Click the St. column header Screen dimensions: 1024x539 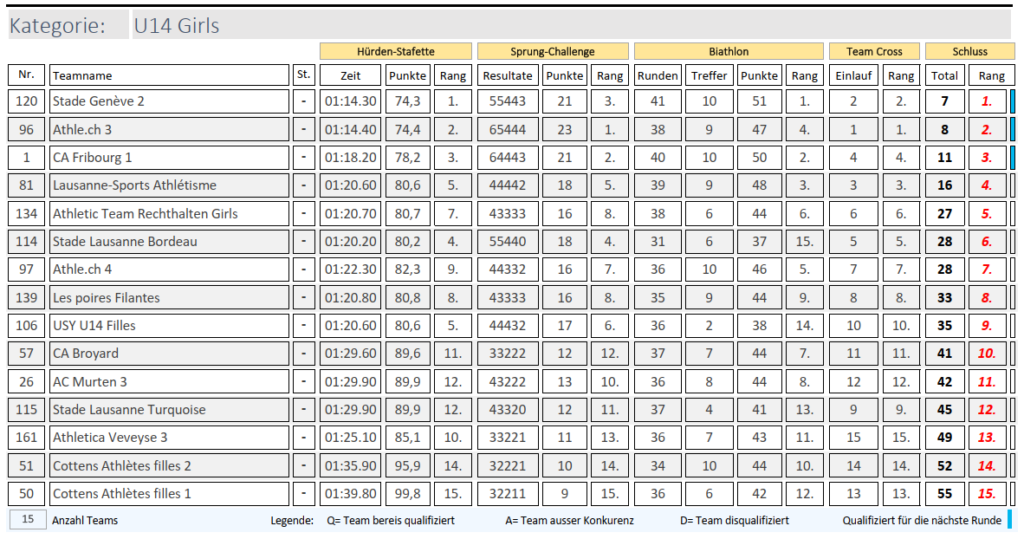(x=304, y=75)
